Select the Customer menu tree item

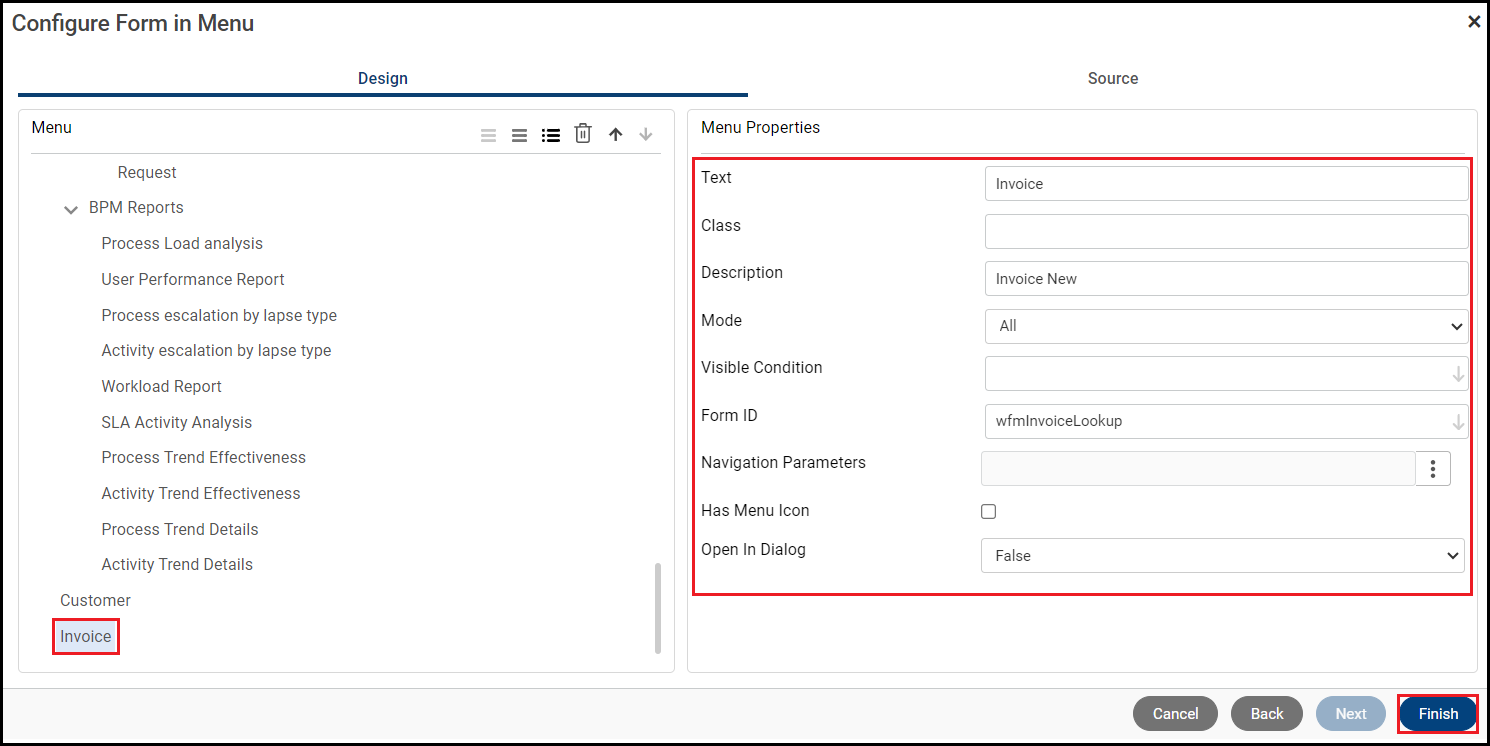(95, 601)
